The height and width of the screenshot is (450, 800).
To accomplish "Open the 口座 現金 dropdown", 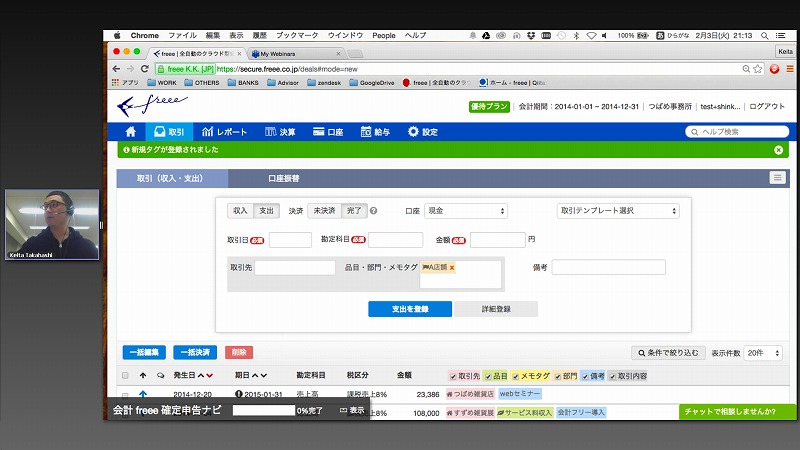I will [x=465, y=211].
